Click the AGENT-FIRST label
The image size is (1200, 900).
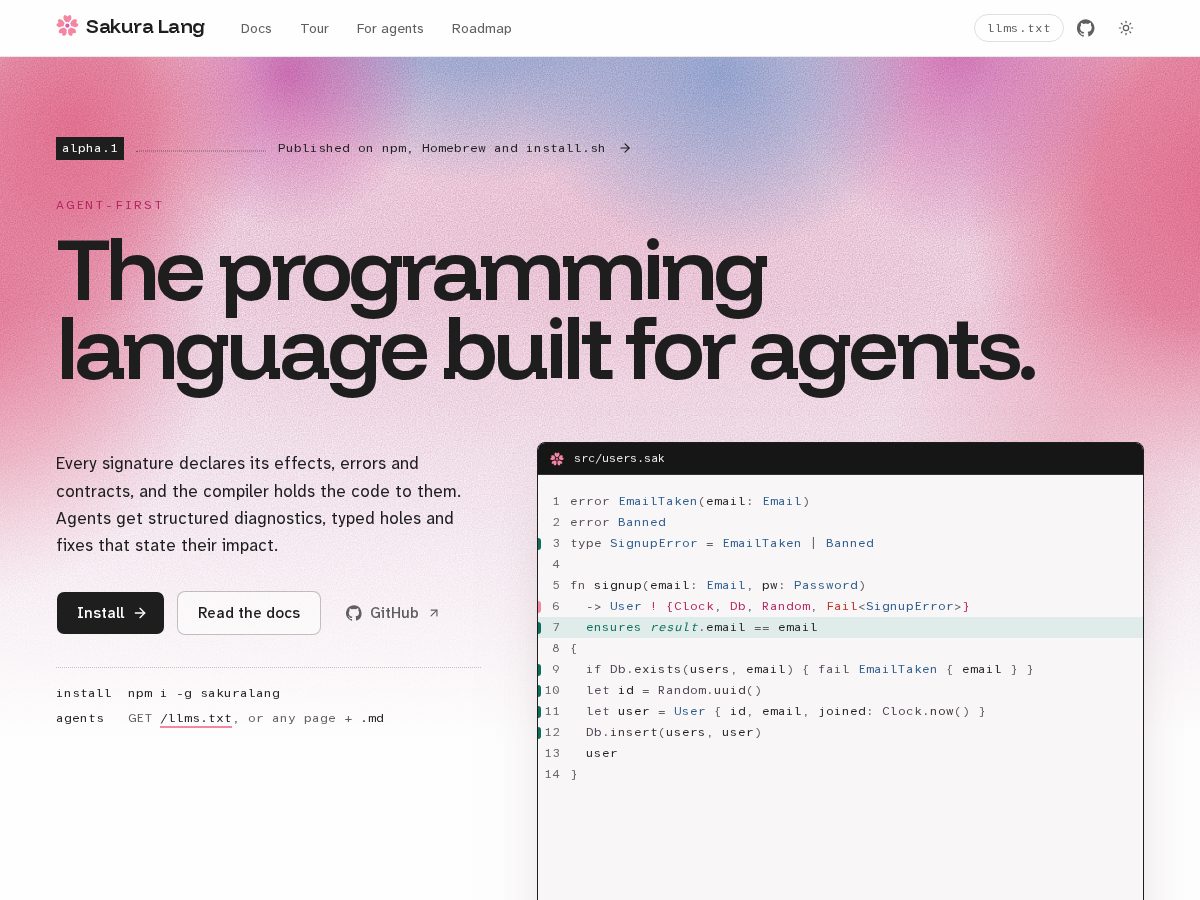(x=110, y=205)
